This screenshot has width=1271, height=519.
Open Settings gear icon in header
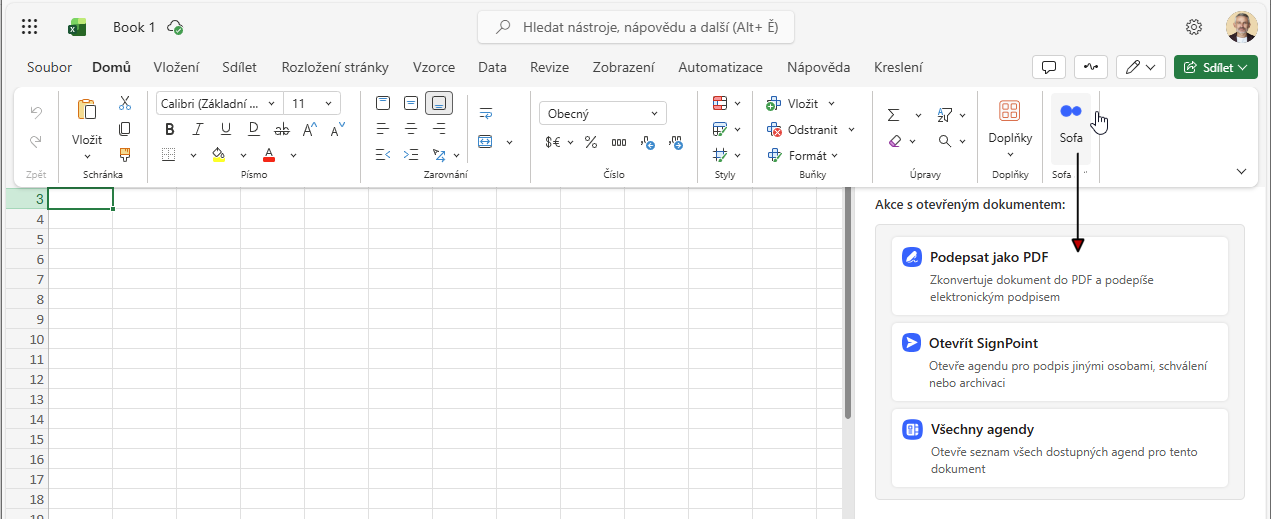point(1193,27)
